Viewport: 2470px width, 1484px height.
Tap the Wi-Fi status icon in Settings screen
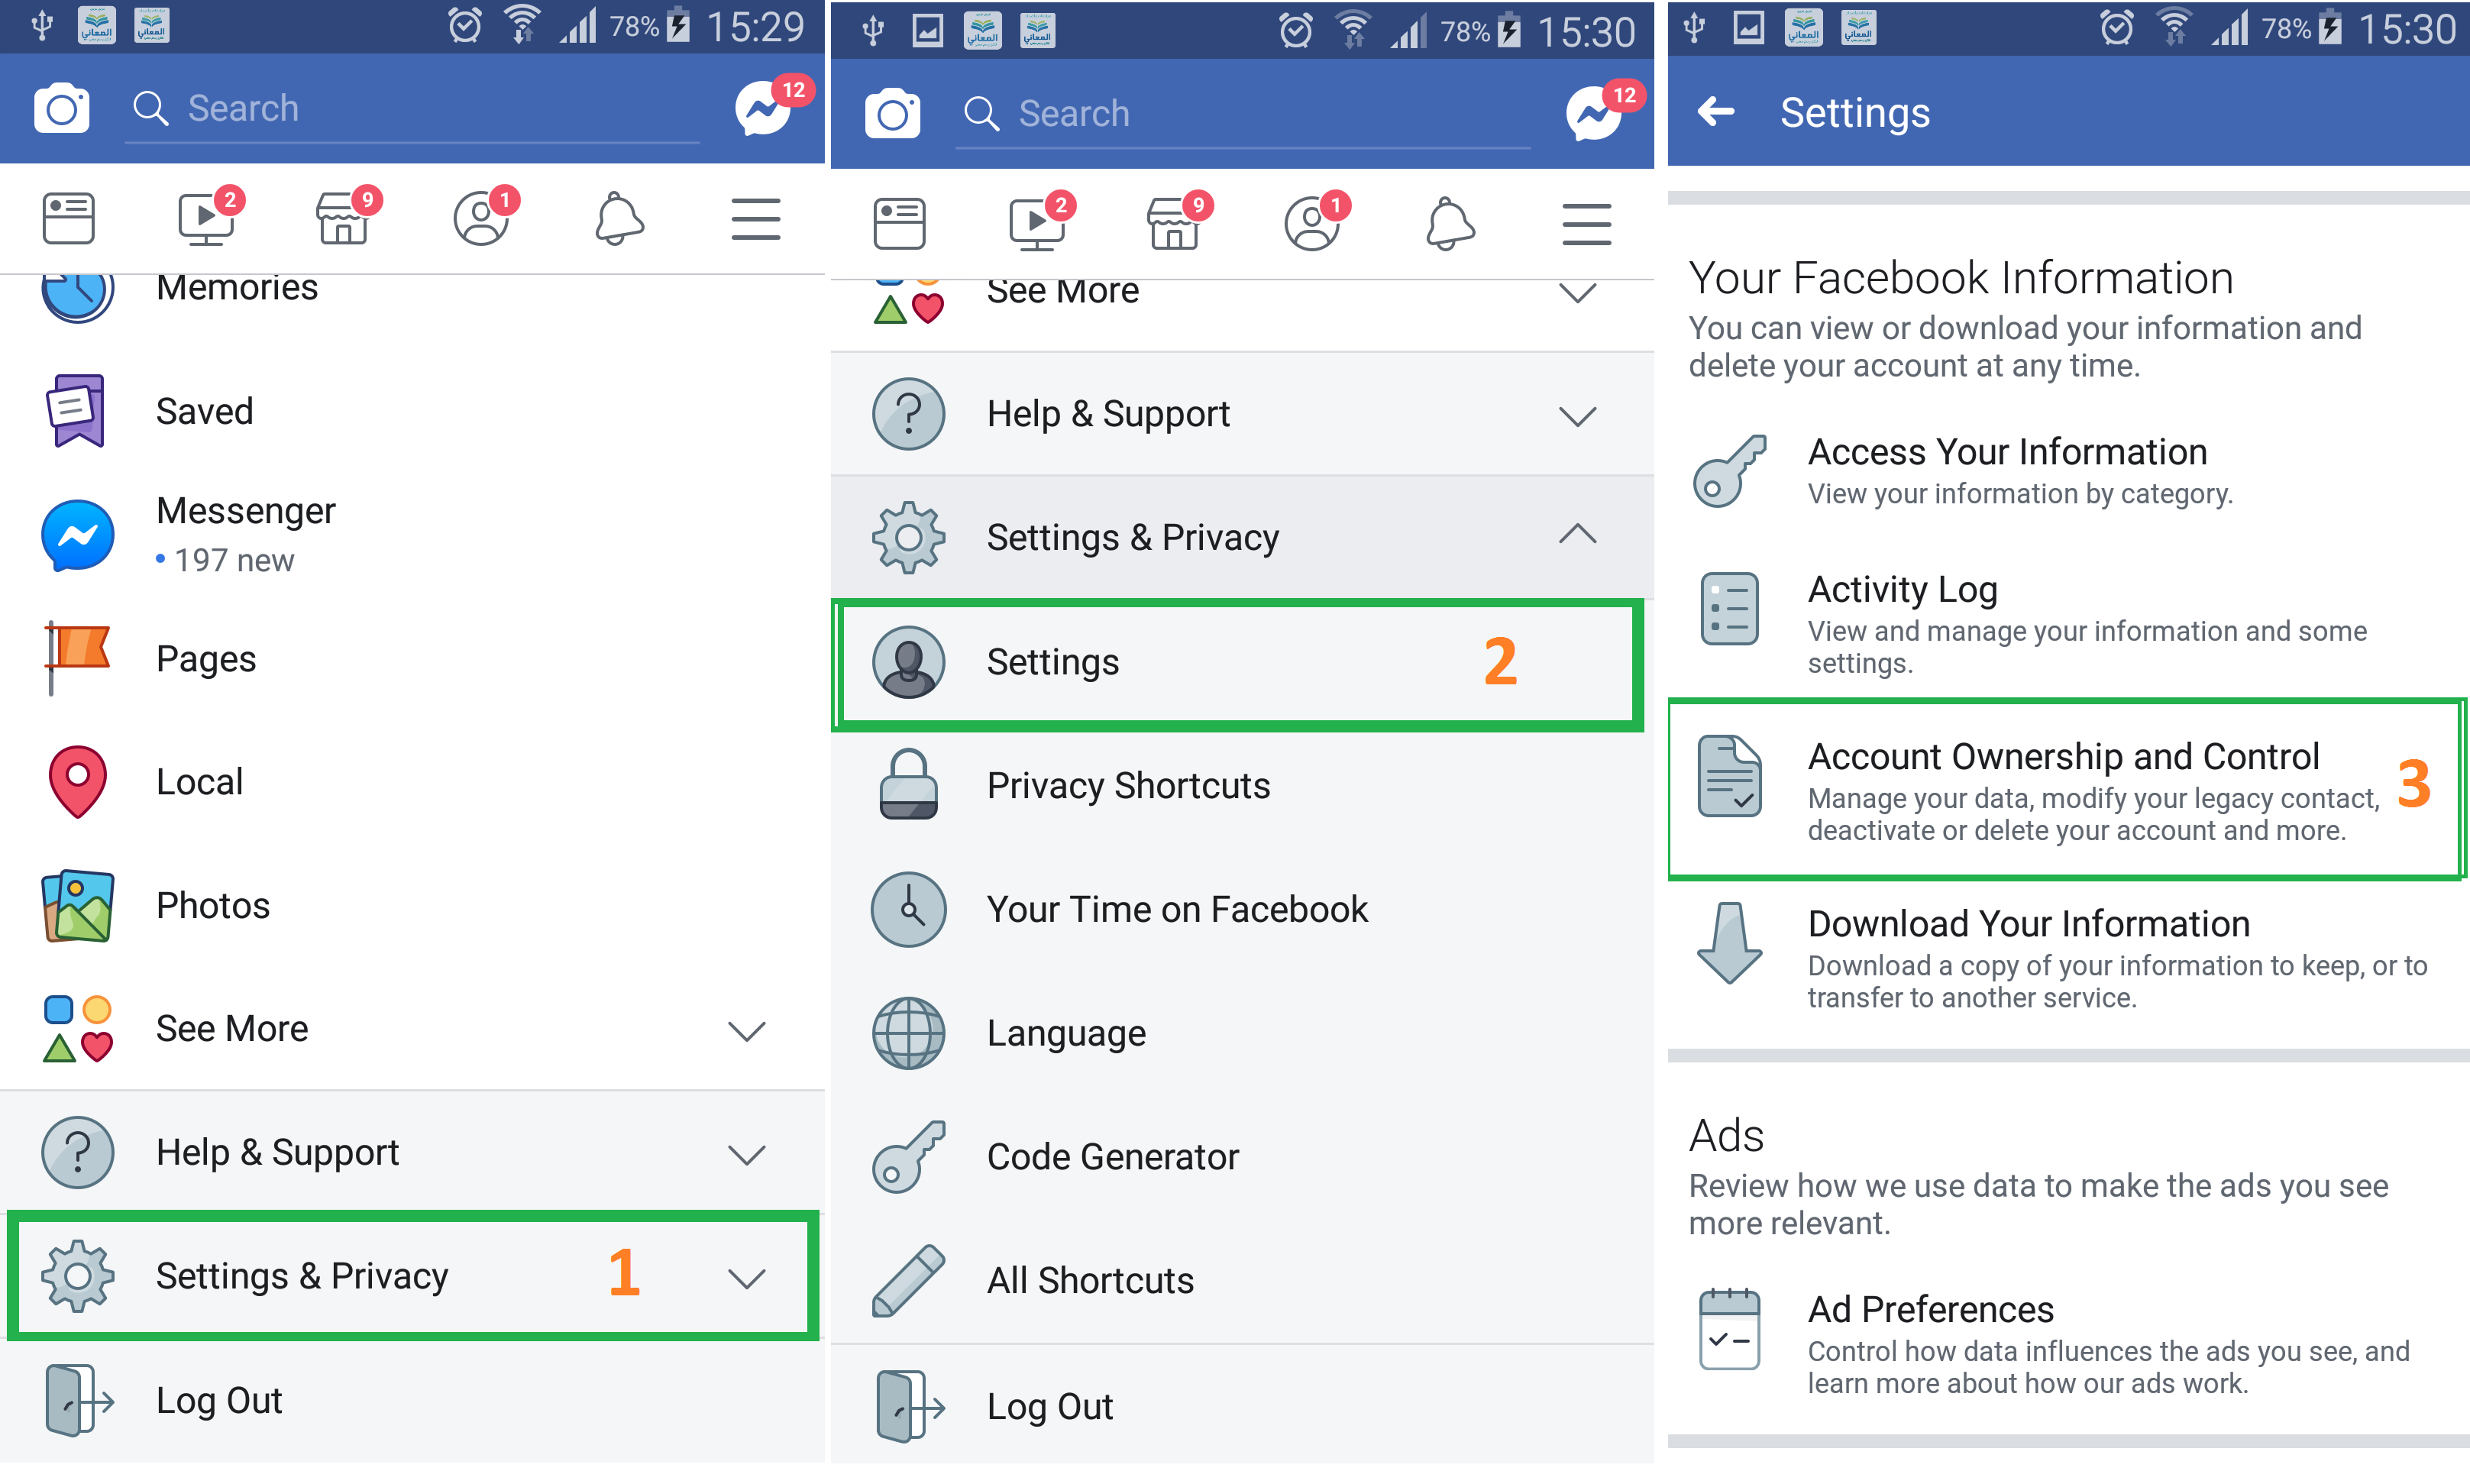tap(2173, 28)
